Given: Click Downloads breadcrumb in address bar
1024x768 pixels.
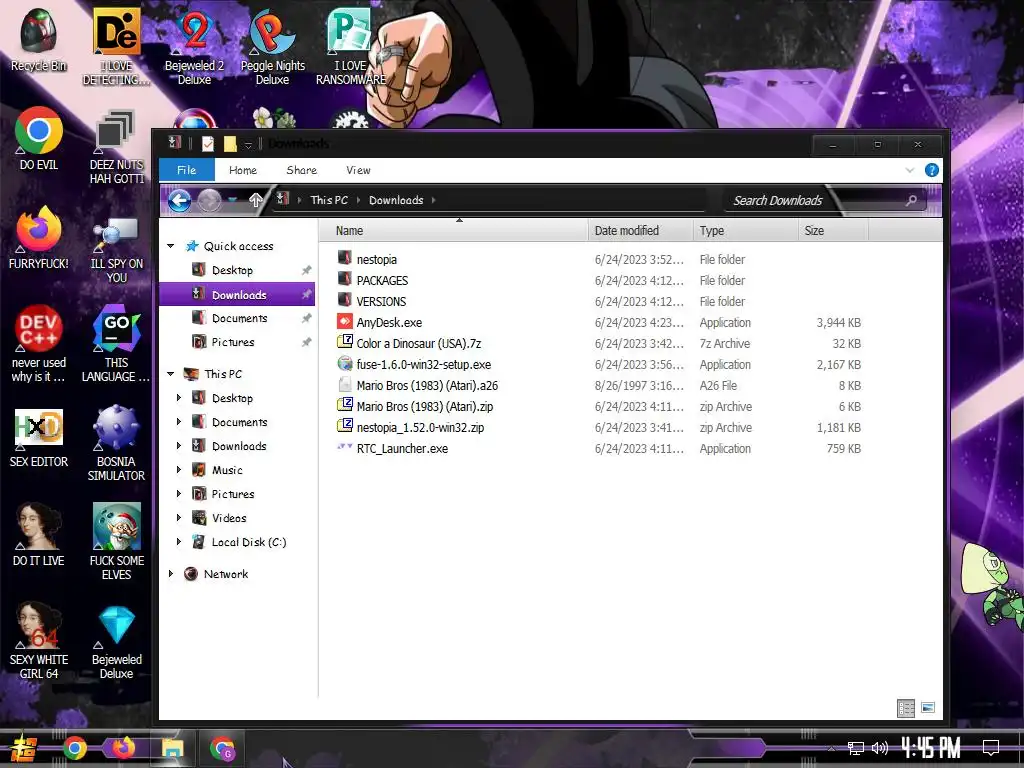Looking at the screenshot, I should coord(396,200).
